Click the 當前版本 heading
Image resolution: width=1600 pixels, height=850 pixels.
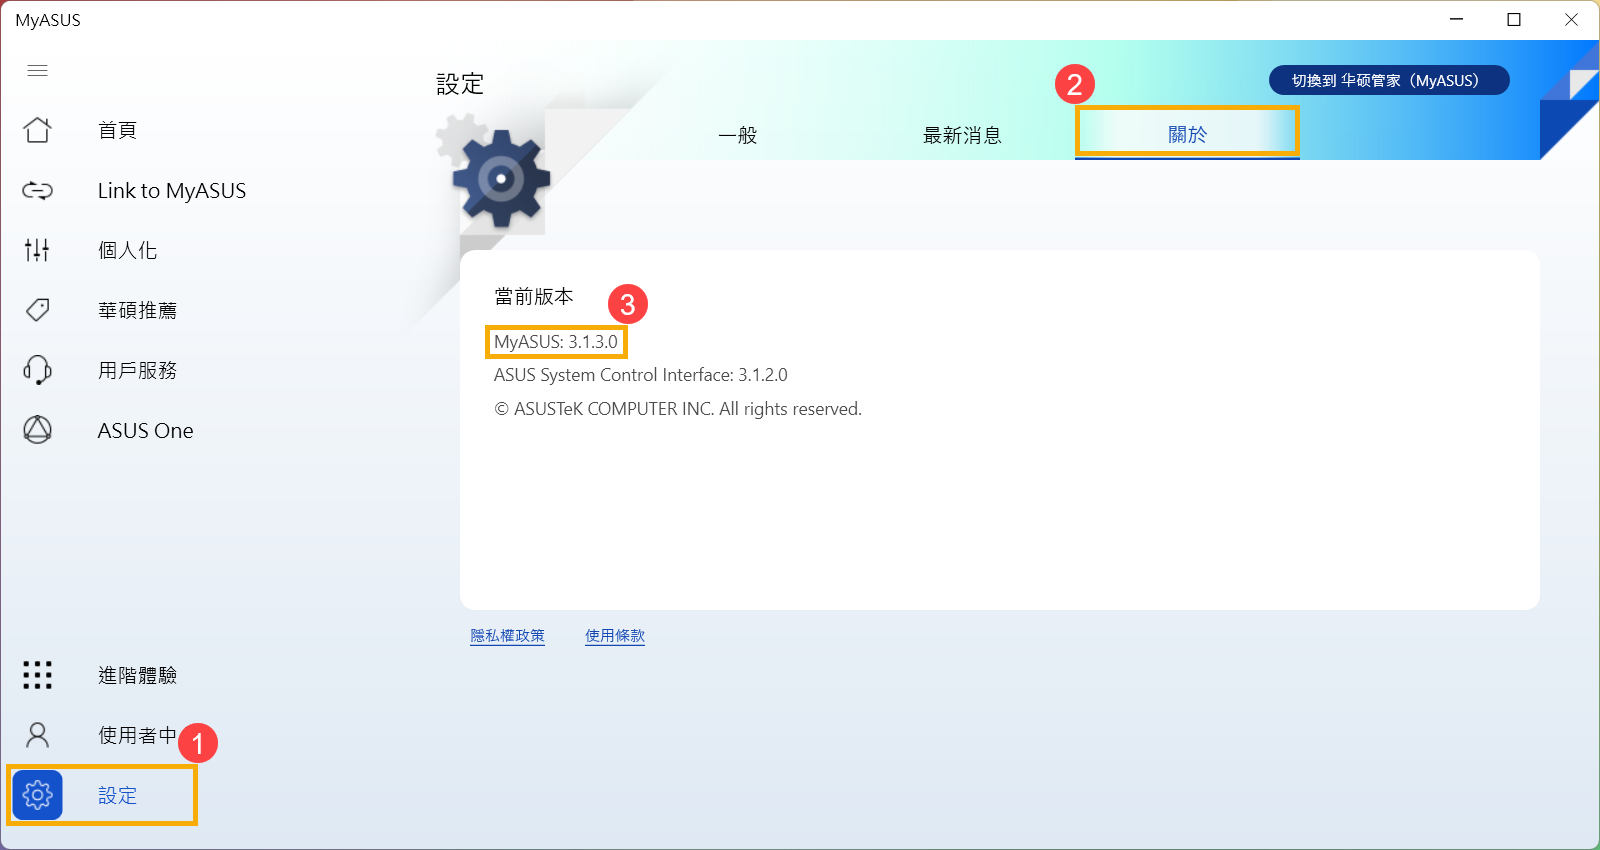pyautogui.click(x=534, y=296)
